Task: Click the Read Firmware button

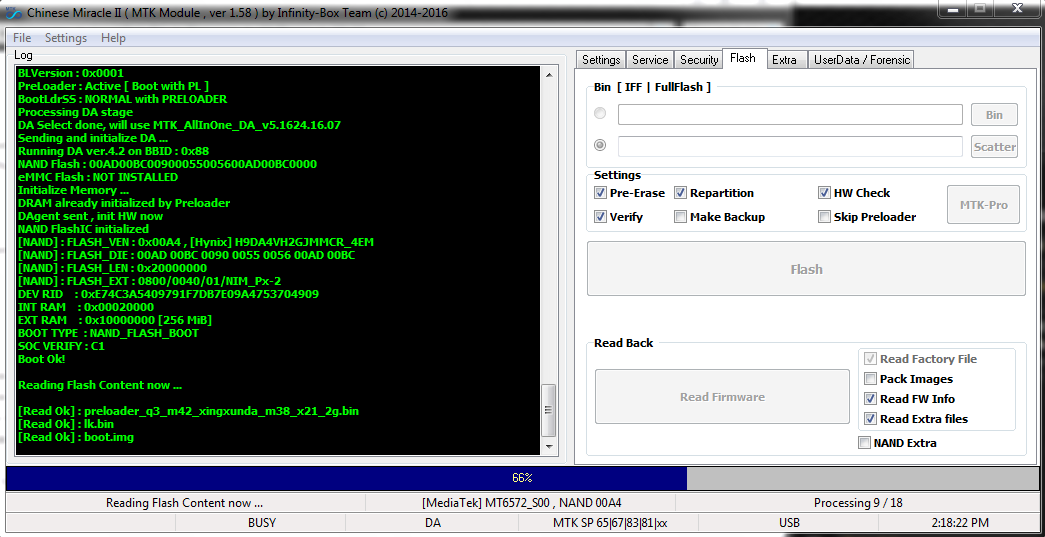Action: (x=722, y=396)
